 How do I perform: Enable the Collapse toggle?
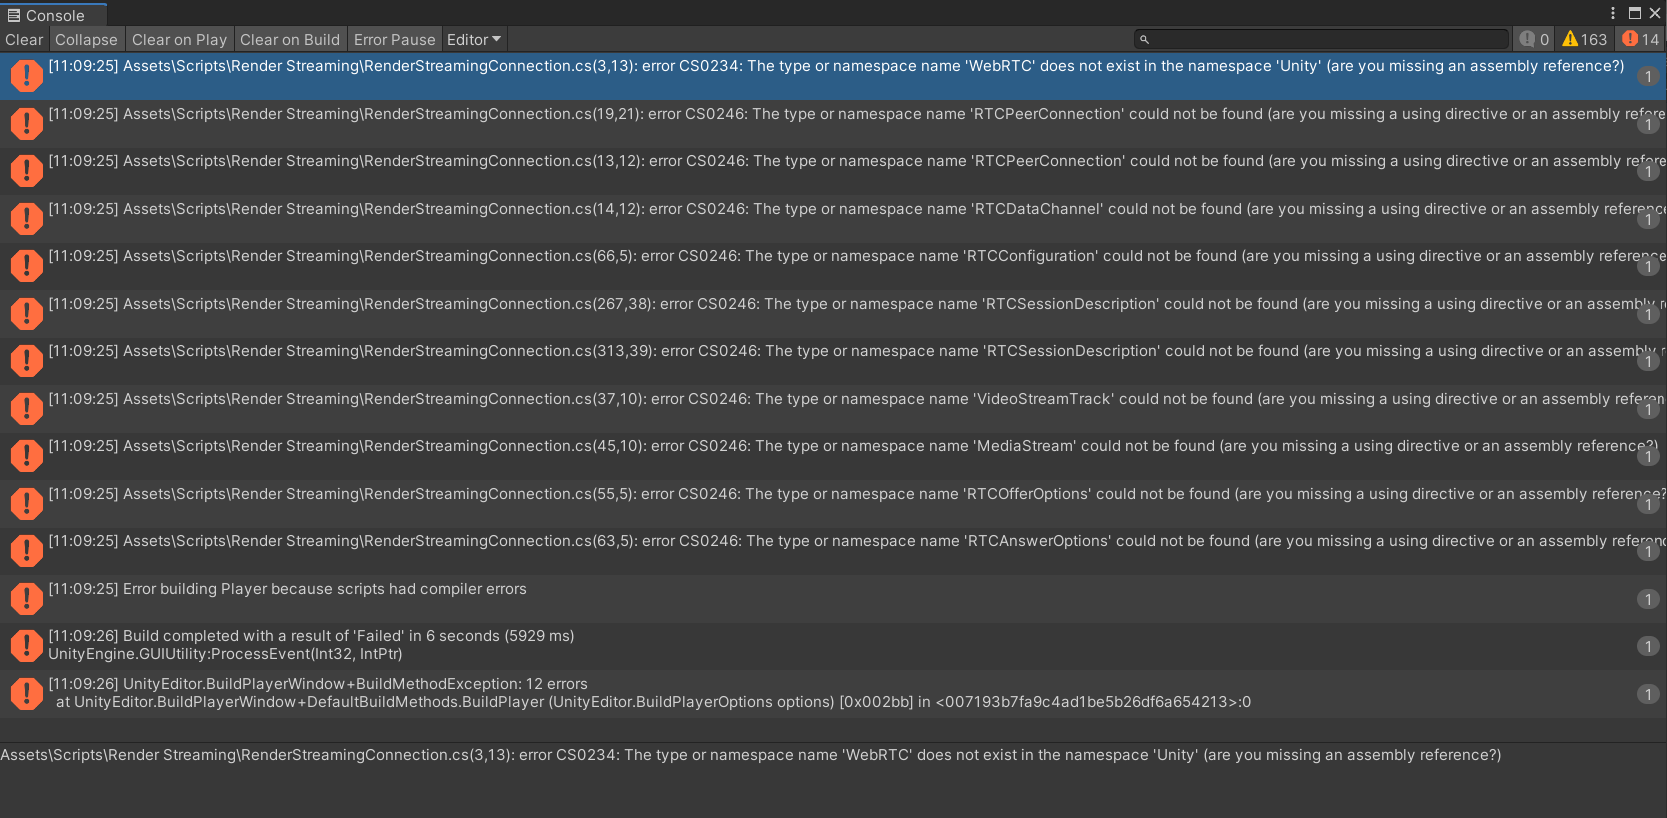(x=86, y=39)
